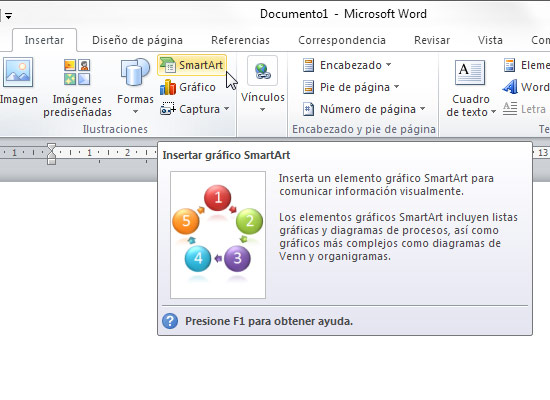Click the Encabezado y pie de página label
The image size is (550, 400).
click(364, 129)
